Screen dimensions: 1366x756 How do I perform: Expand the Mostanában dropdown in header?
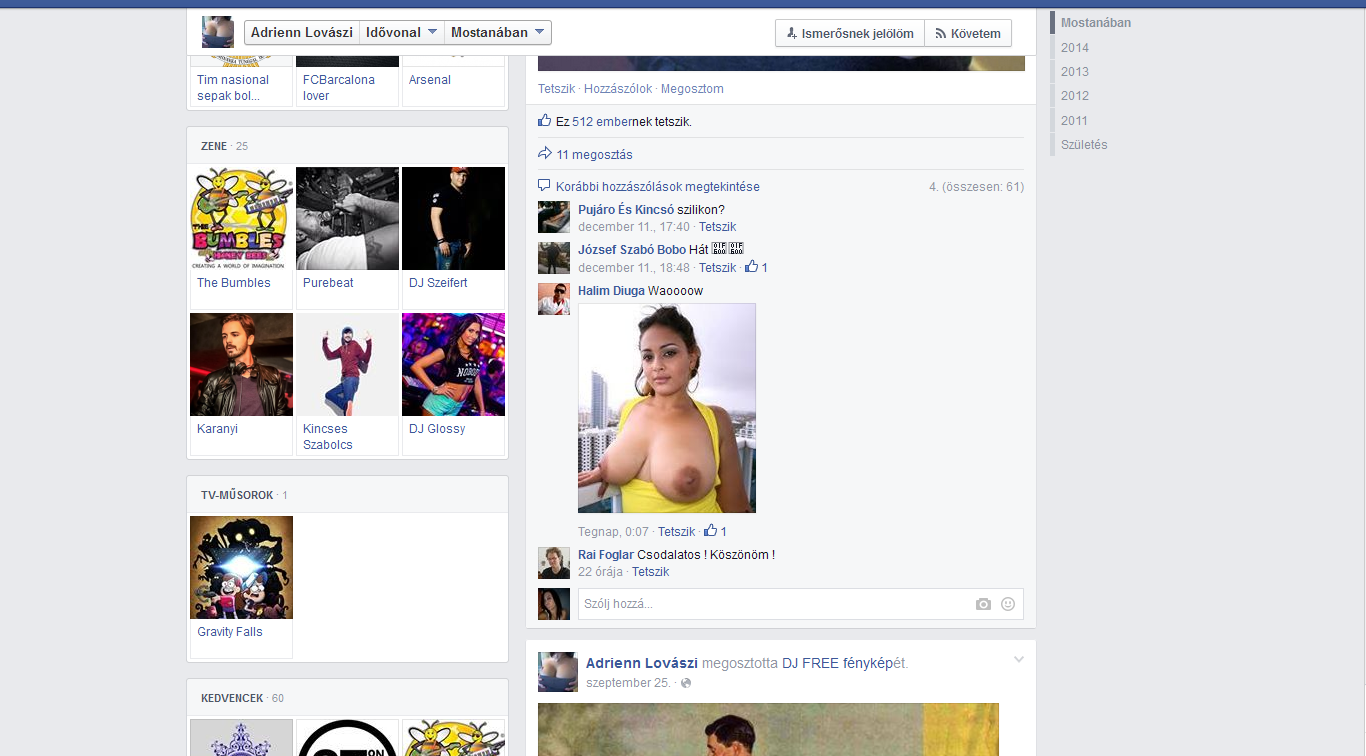(497, 32)
